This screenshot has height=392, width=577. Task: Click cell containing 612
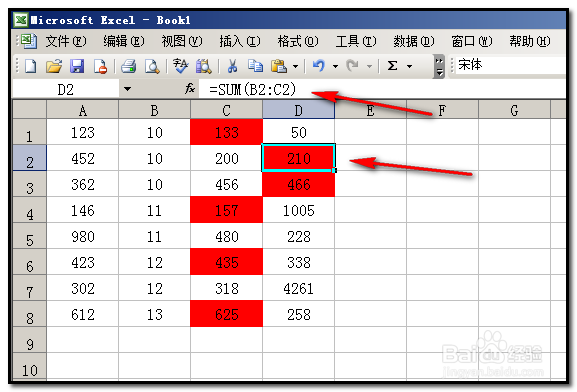click(x=82, y=314)
